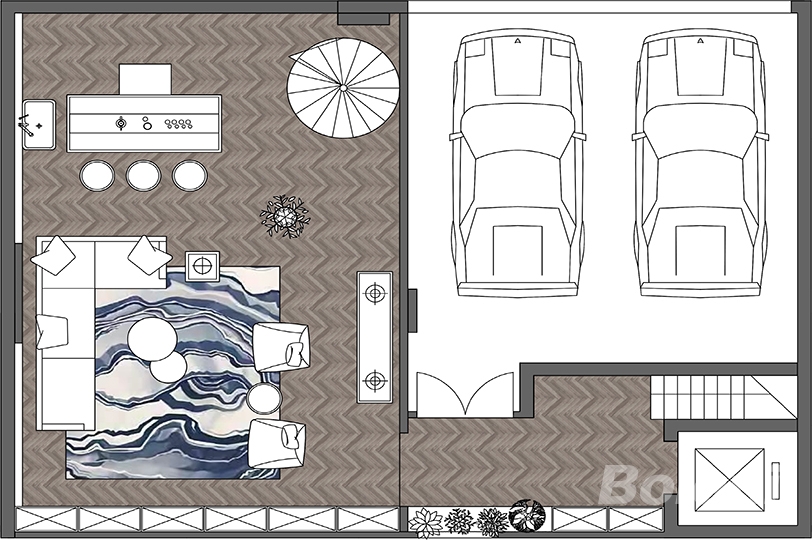This screenshot has height=540, width=812.
Task: Click the middle bar stool
Action: coord(143,175)
